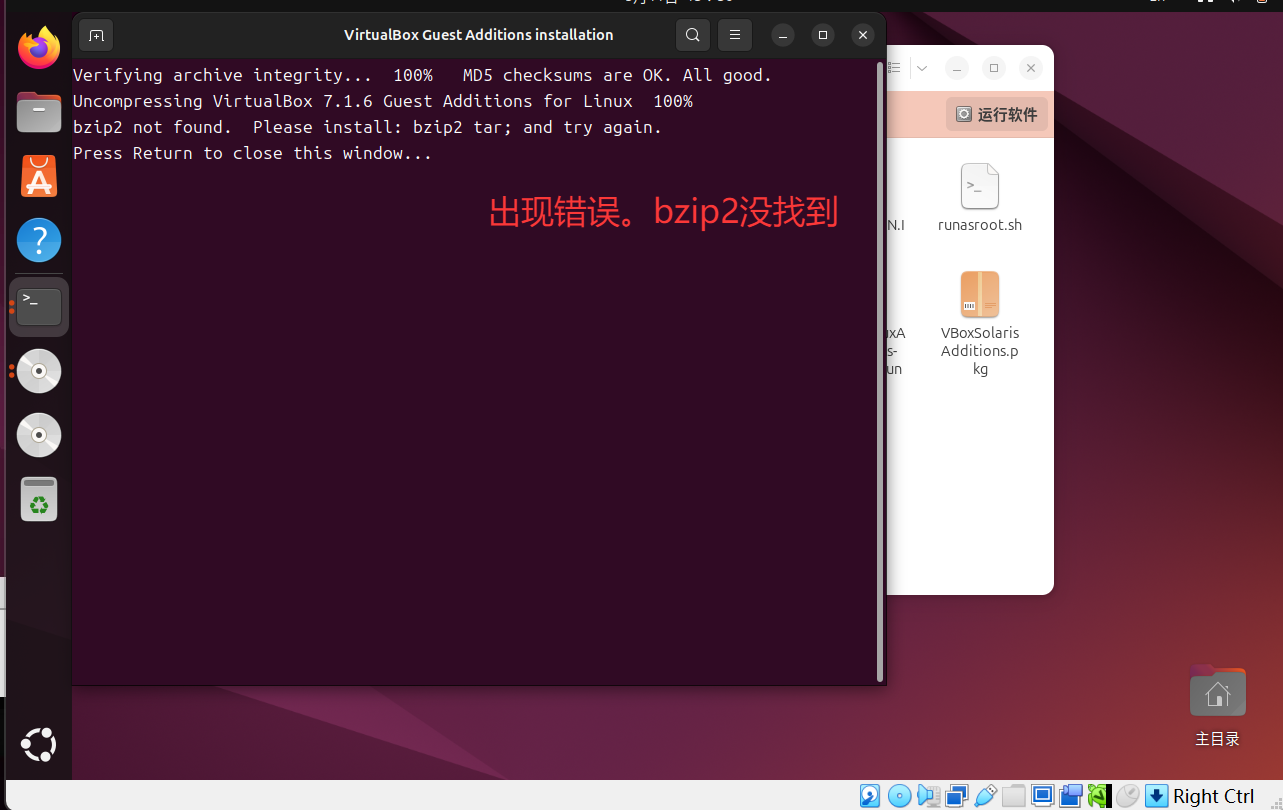Click the terminal's vertical scrollbar

click(880, 370)
